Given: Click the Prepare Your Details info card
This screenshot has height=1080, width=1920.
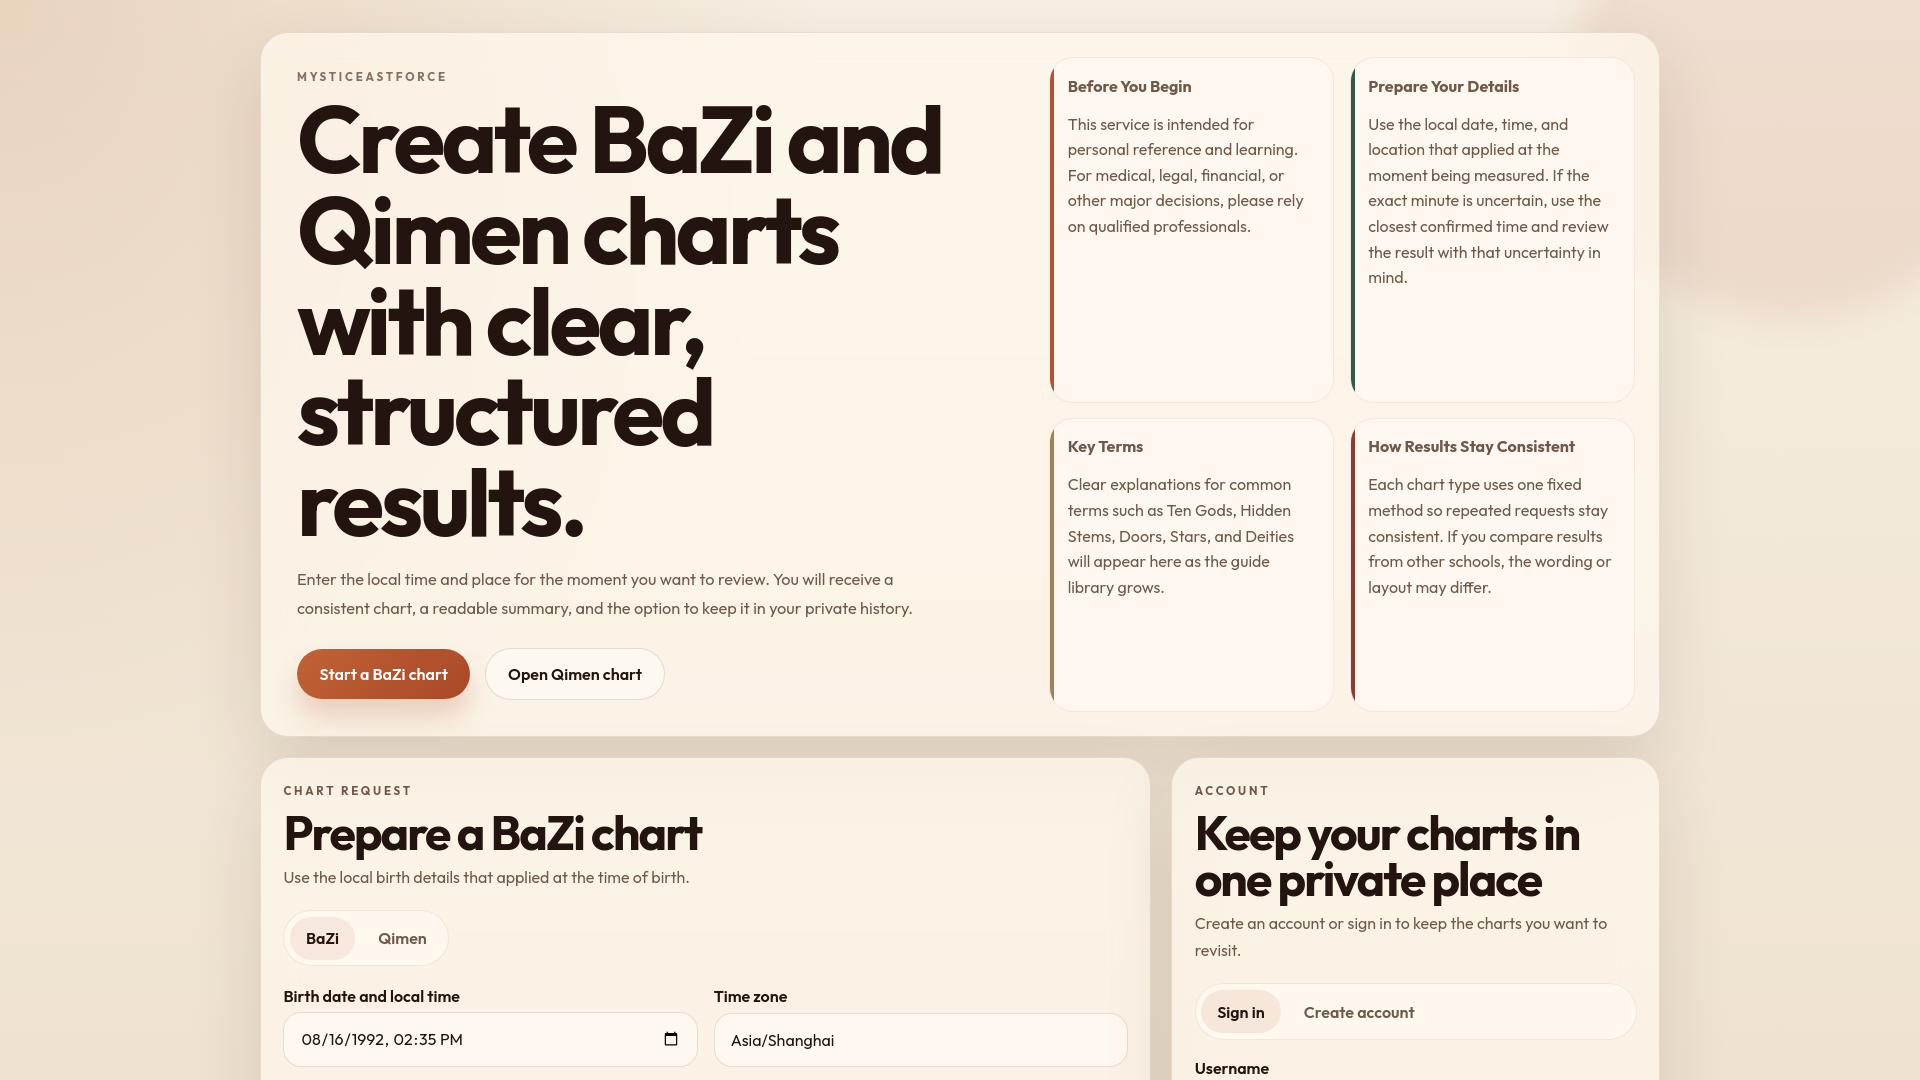Looking at the screenshot, I should coord(1492,230).
